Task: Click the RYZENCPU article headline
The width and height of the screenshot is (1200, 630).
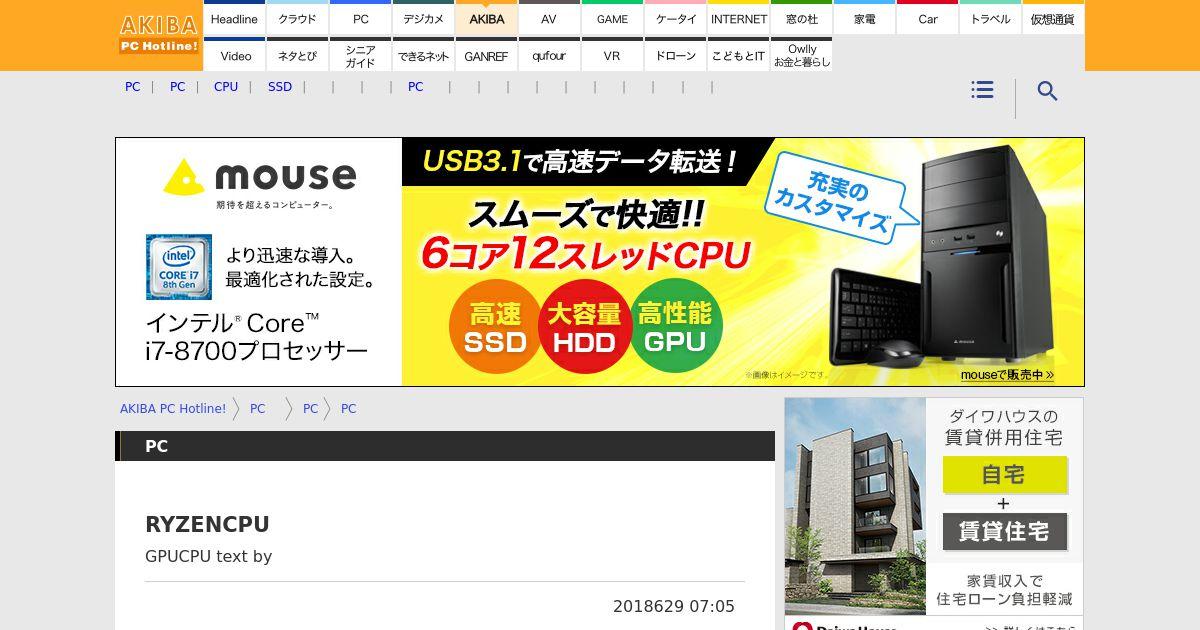Action: [x=207, y=525]
